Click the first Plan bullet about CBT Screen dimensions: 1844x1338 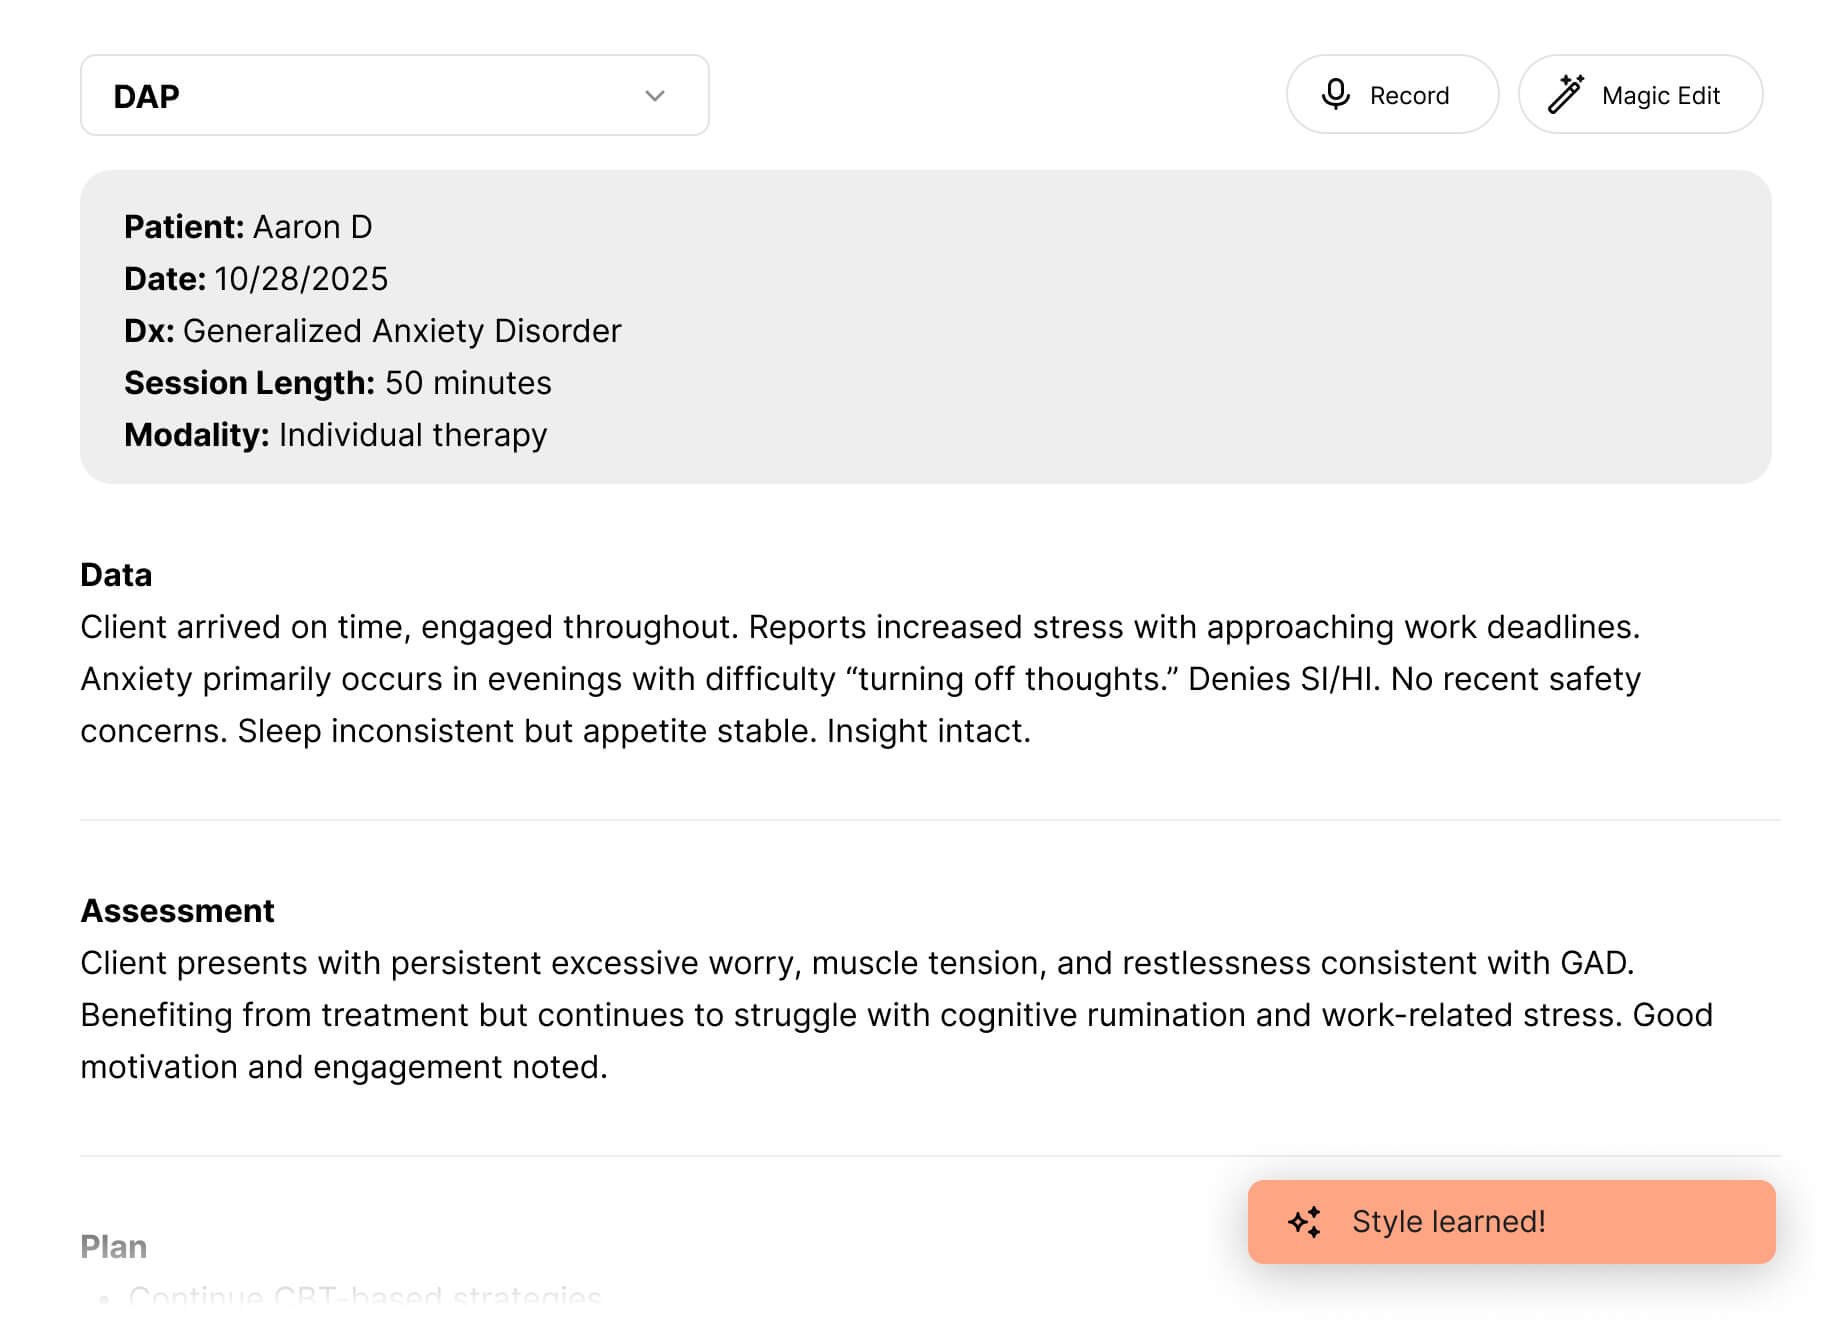pos(365,1296)
